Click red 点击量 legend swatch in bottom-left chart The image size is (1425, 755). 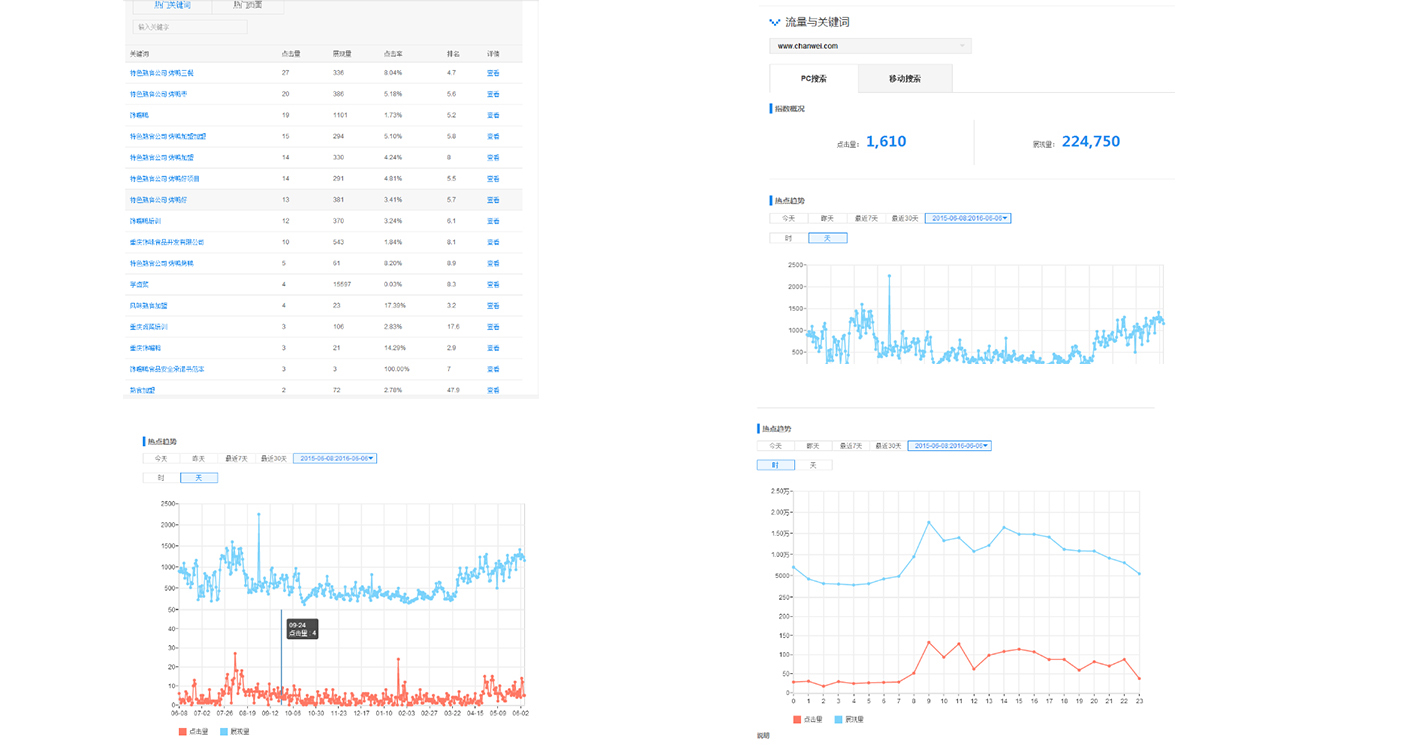182,732
